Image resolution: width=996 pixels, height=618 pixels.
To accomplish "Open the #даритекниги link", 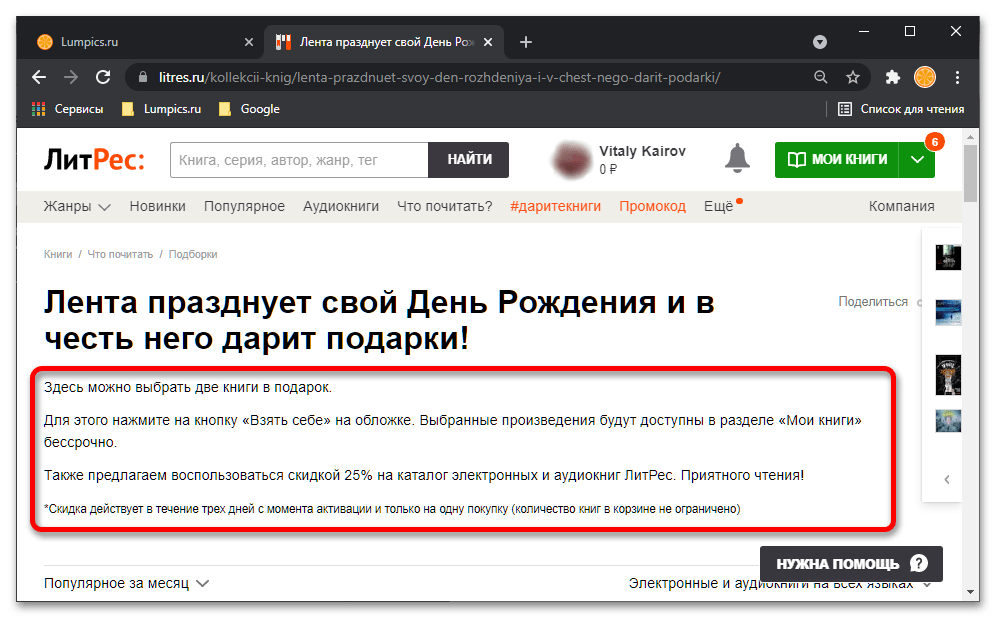I will (555, 206).
